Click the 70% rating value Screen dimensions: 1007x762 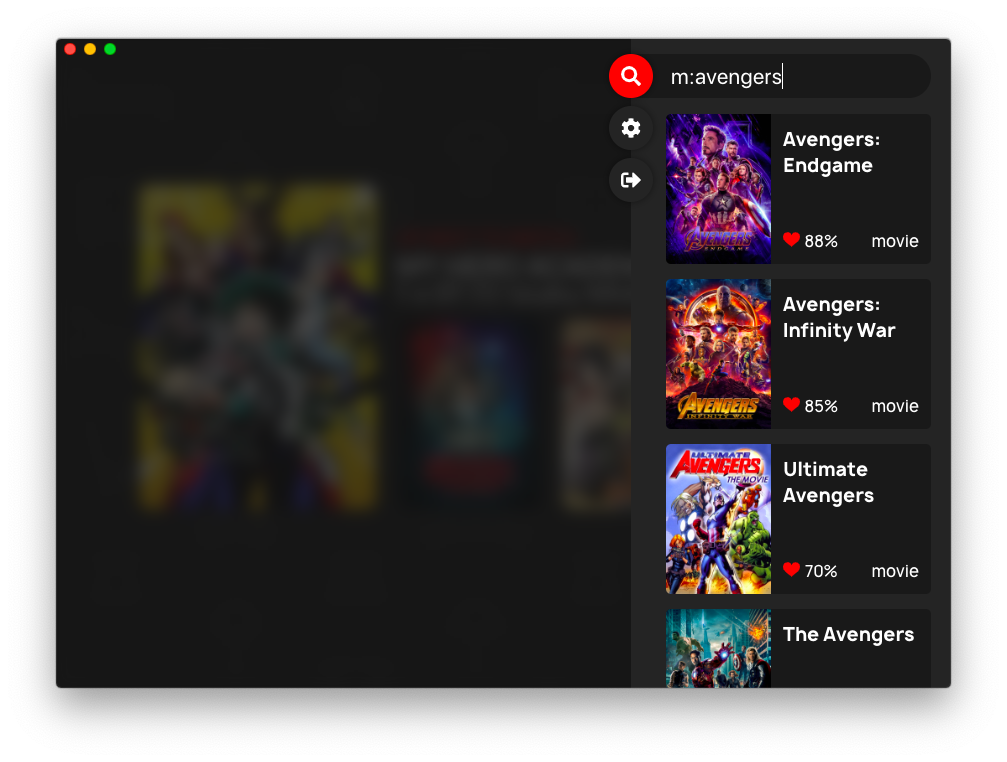point(821,571)
